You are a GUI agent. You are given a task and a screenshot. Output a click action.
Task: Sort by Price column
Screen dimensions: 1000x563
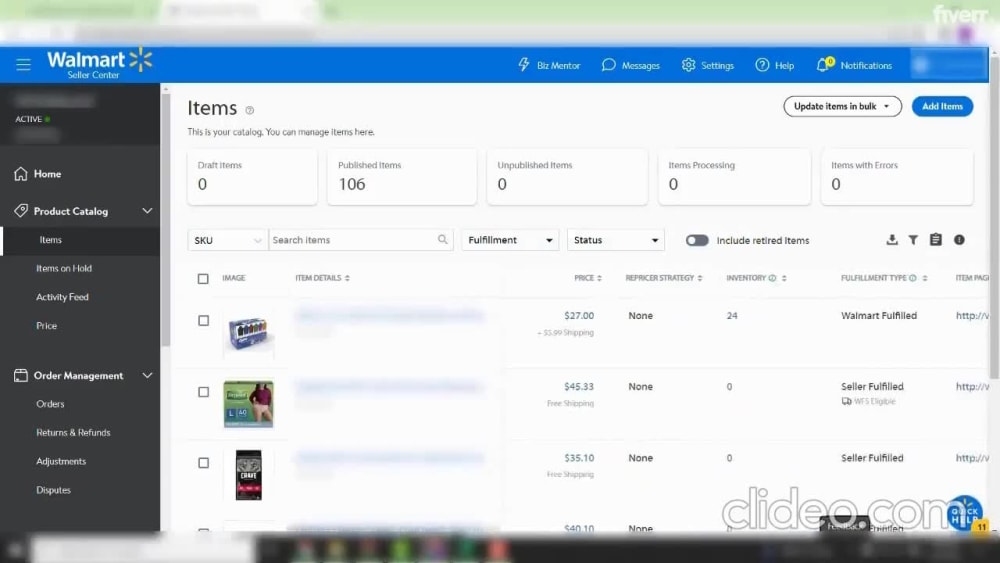point(599,278)
